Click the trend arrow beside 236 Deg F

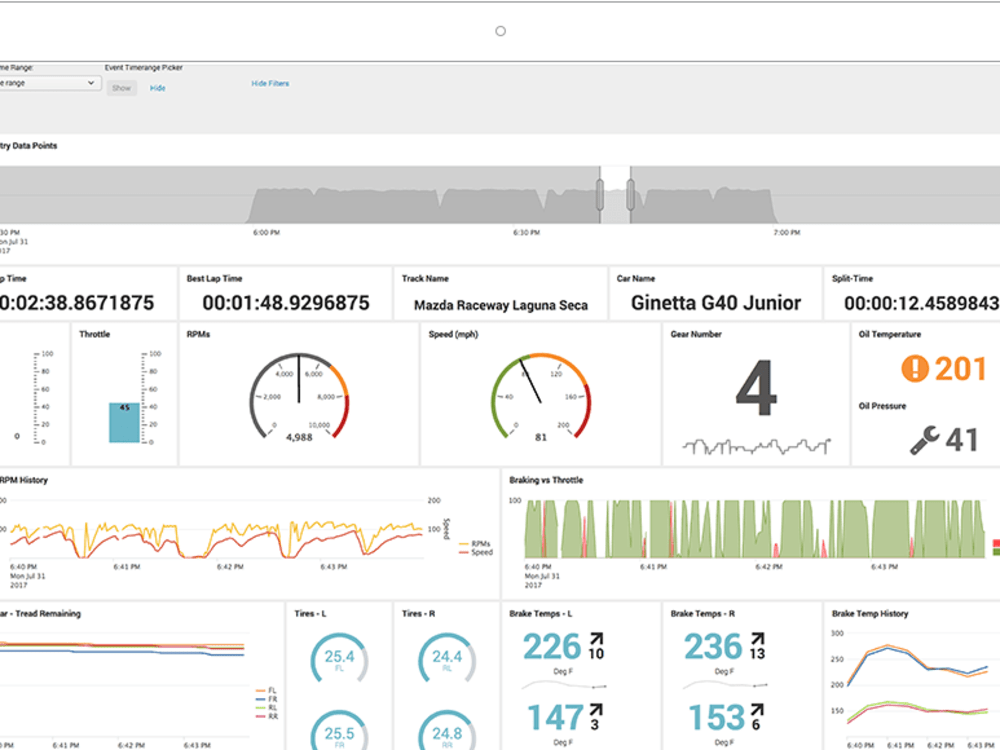[x=757, y=638]
